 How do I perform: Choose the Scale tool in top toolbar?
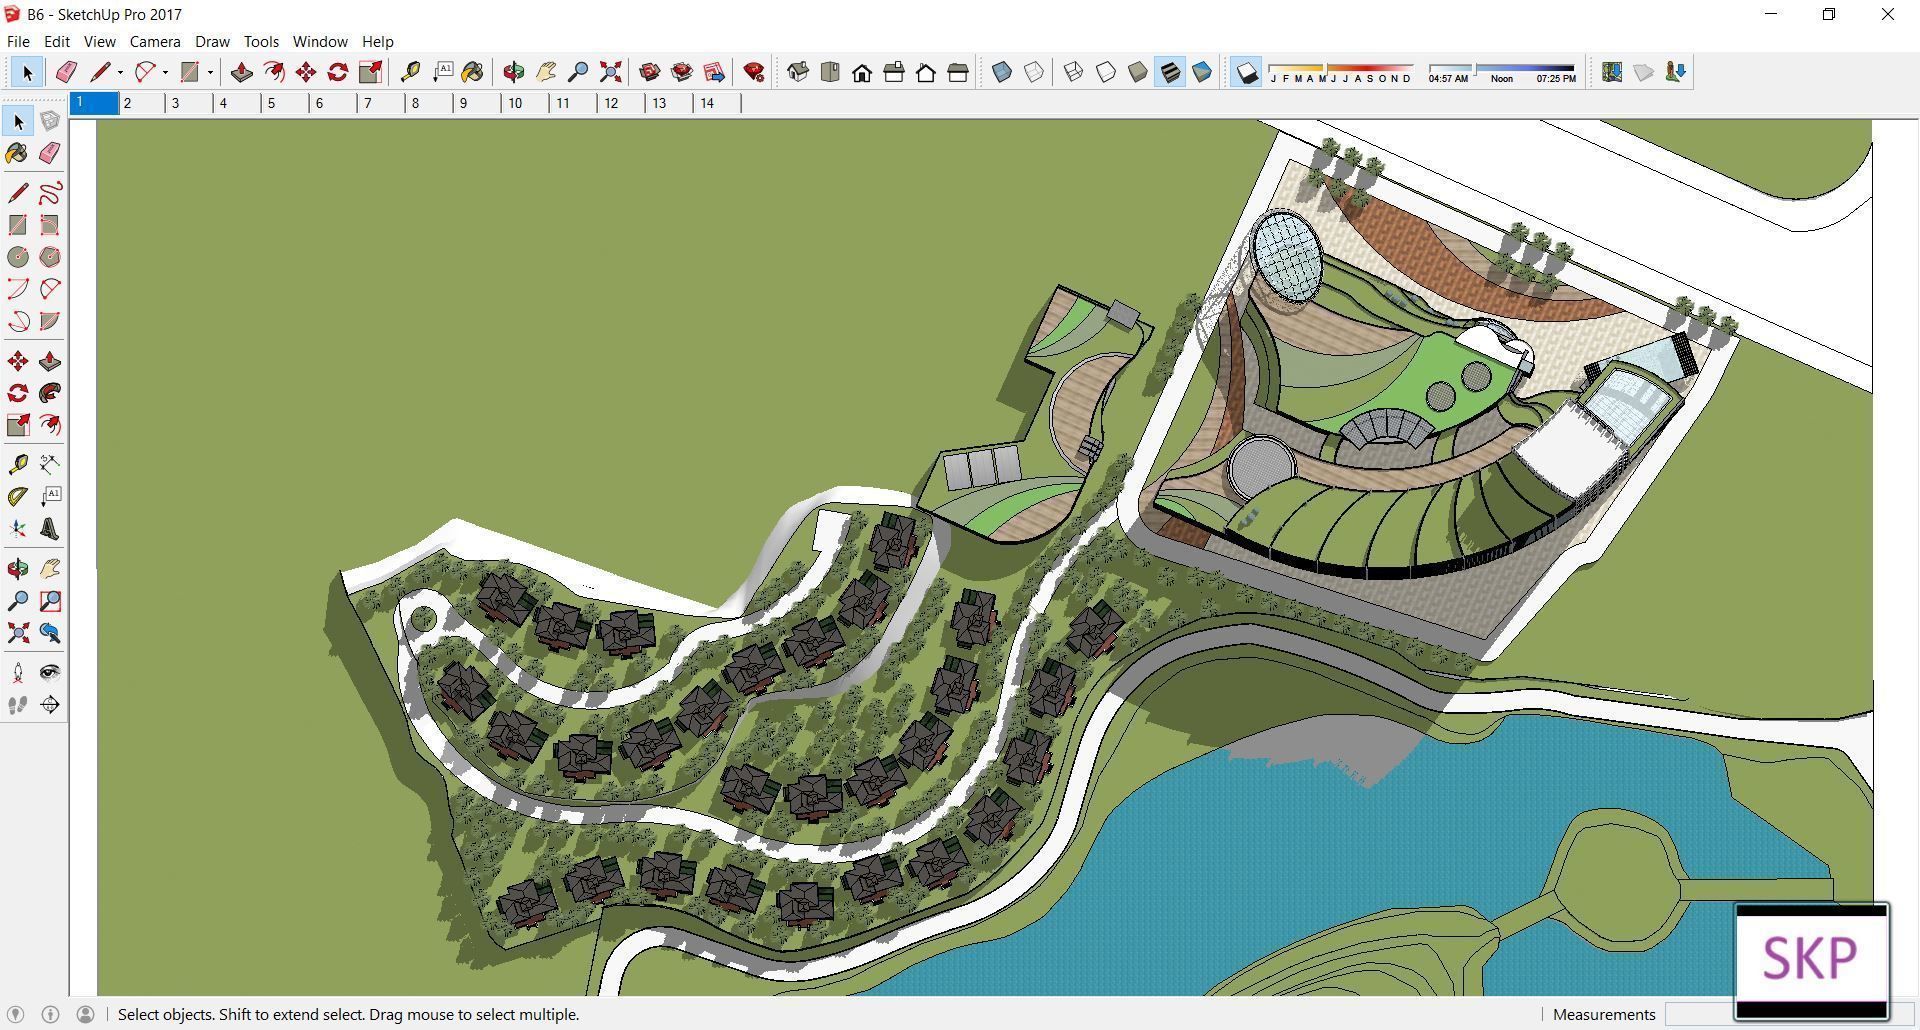pos(370,72)
